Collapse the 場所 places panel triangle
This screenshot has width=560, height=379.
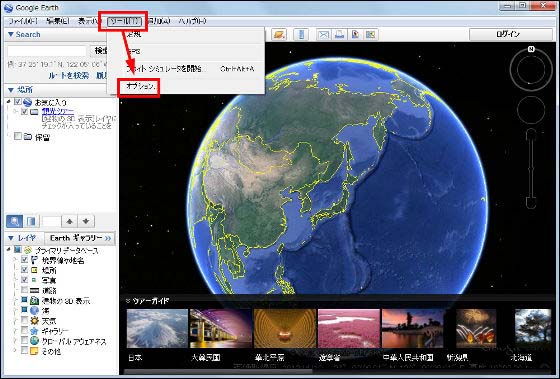(x=11, y=90)
